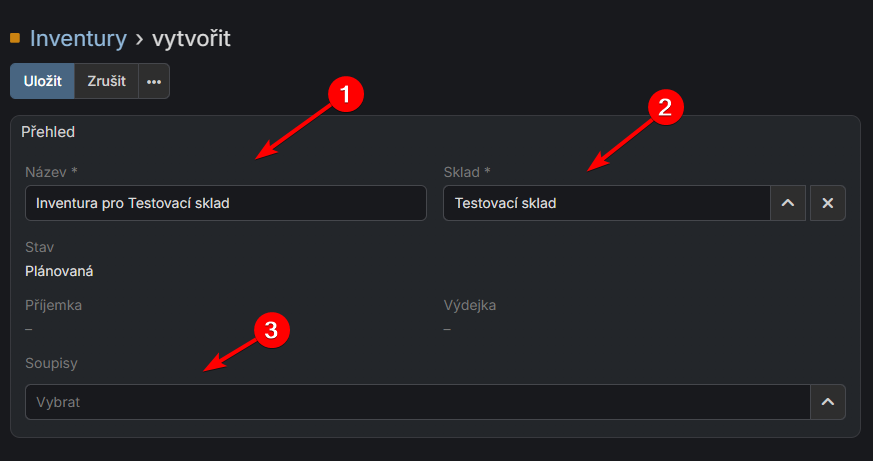The height and width of the screenshot is (461, 873).
Task: Cancel creation with Zrušit button
Action: 106,82
